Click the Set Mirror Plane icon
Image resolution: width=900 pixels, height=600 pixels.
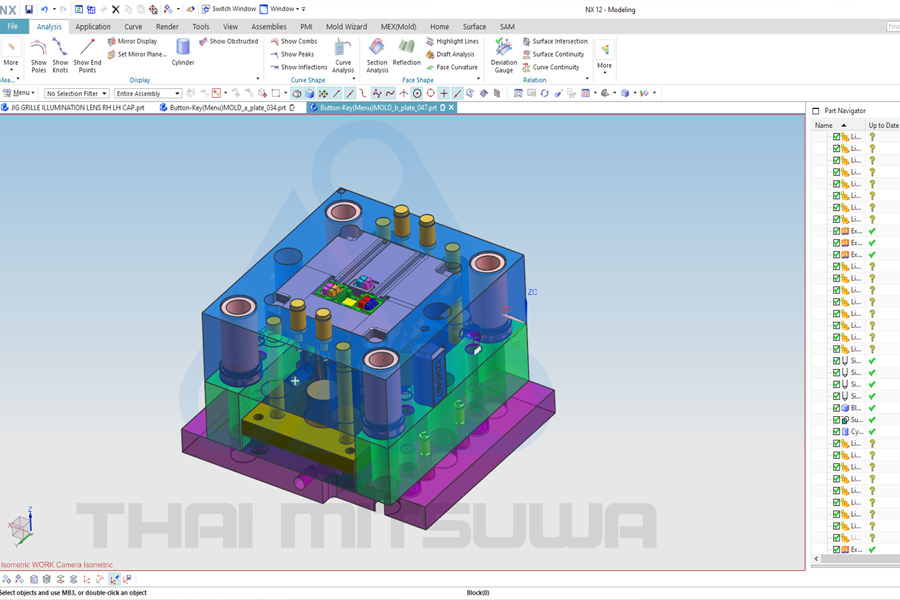pos(111,55)
